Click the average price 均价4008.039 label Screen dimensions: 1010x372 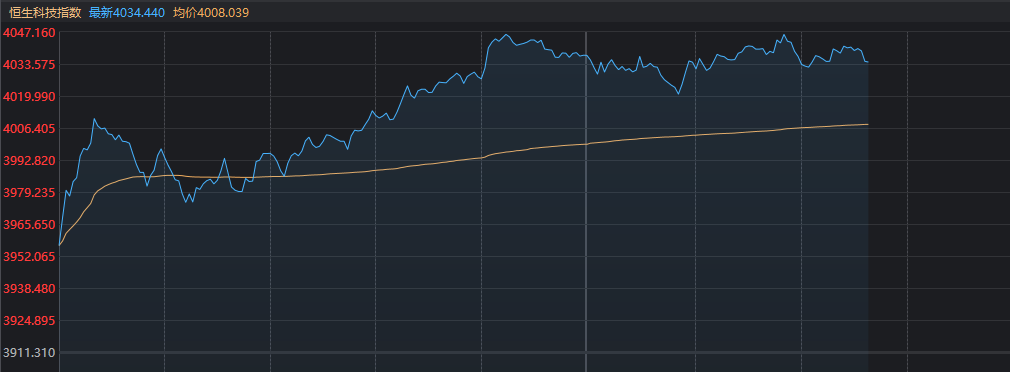point(211,12)
